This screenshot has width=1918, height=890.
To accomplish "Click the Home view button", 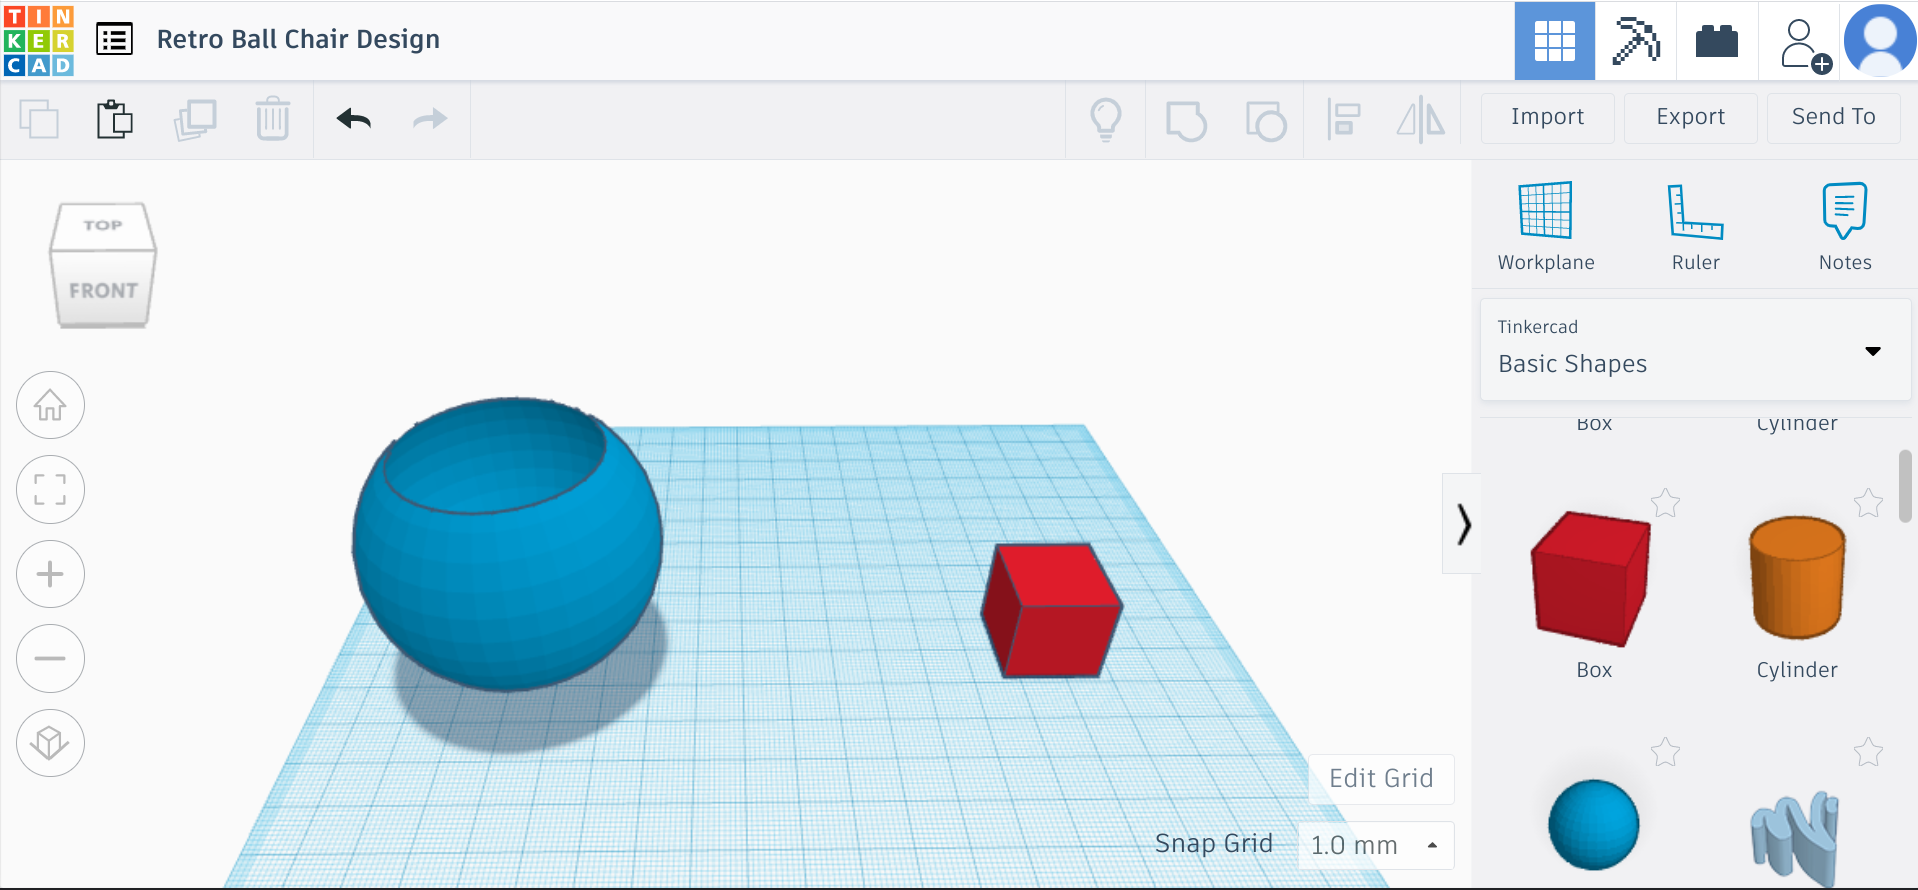I will click(x=50, y=405).
